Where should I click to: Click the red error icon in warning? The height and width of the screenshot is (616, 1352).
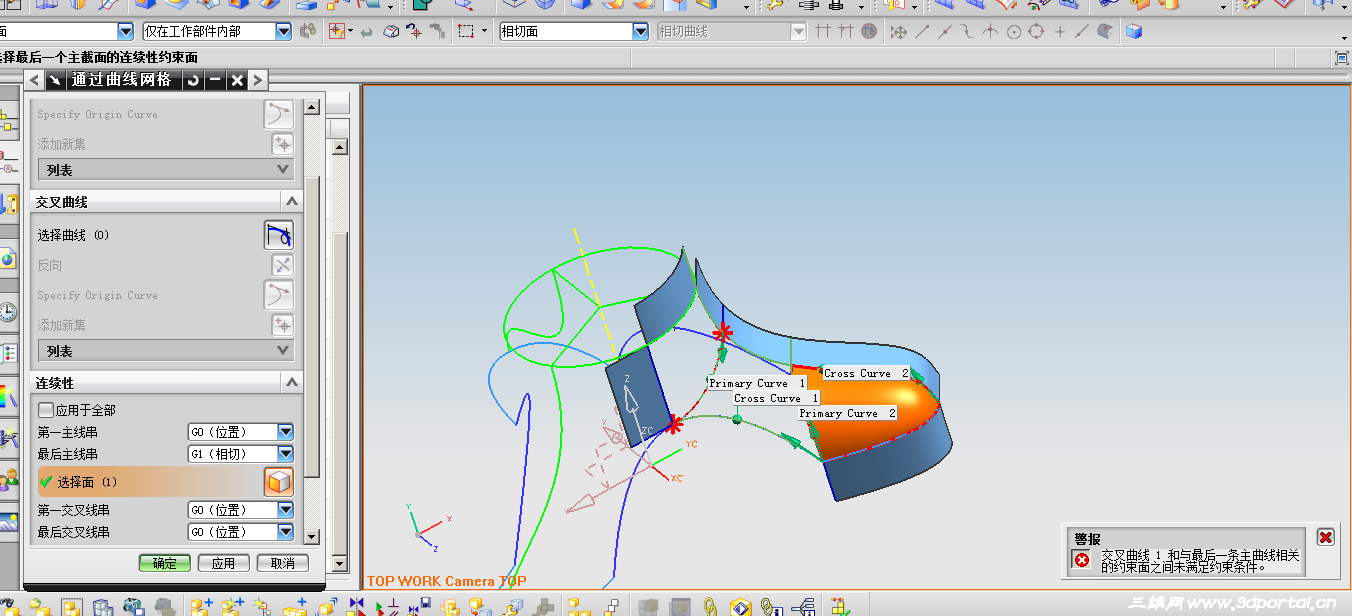coord(1081,560)
